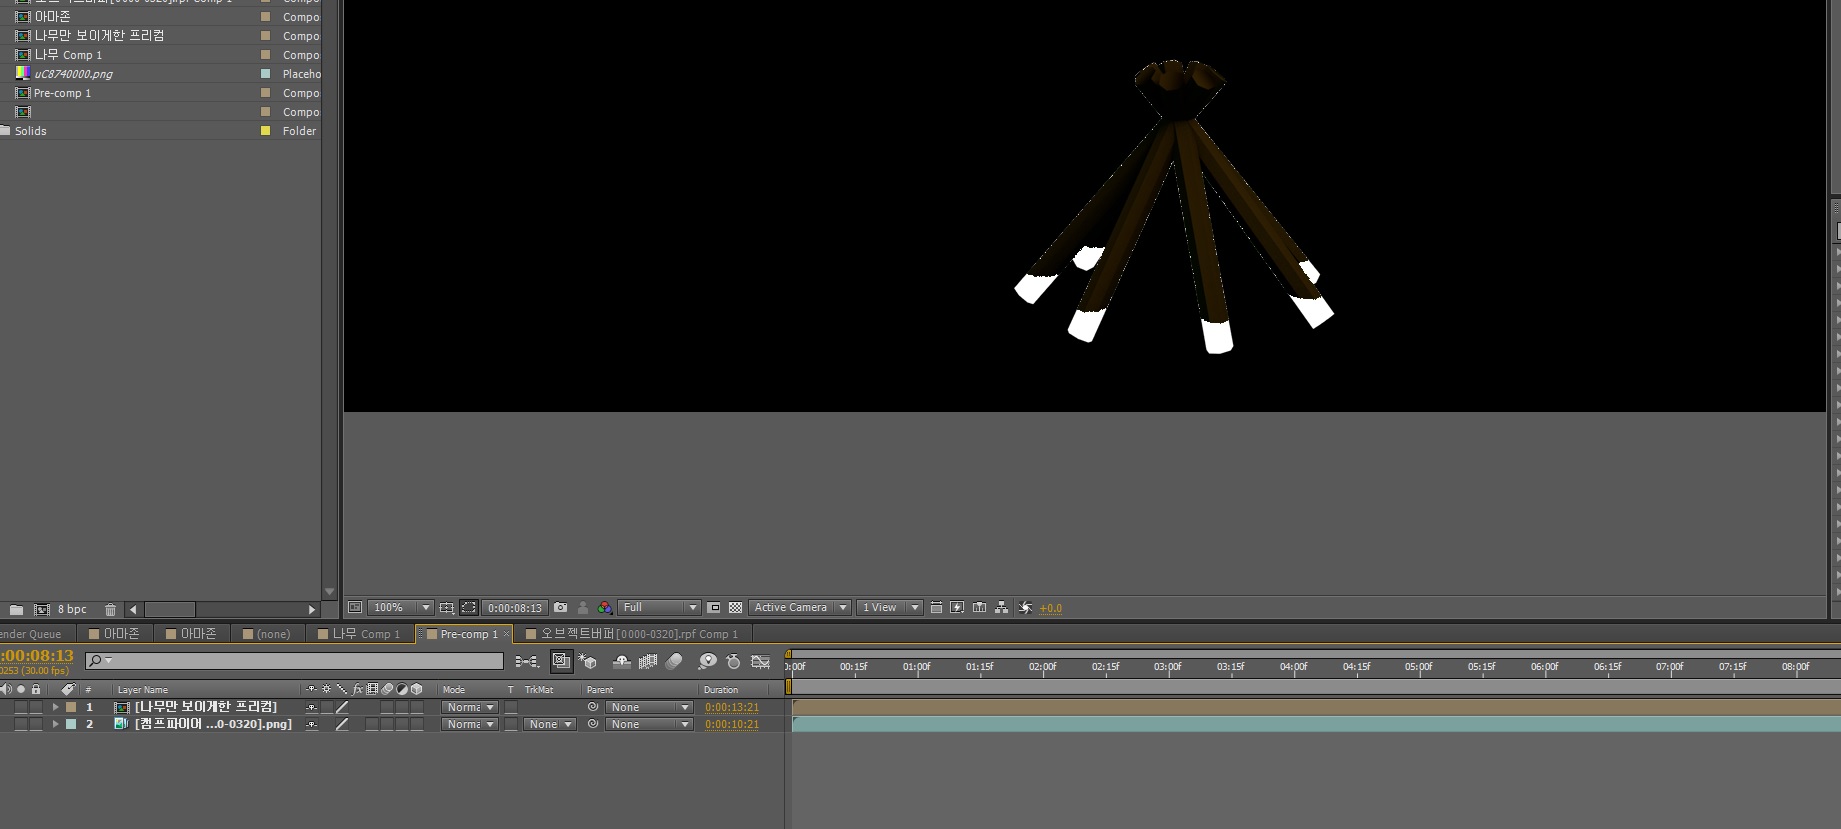
Task: Open Parent None dropdown for layer 1
Action: coord(649,707)
